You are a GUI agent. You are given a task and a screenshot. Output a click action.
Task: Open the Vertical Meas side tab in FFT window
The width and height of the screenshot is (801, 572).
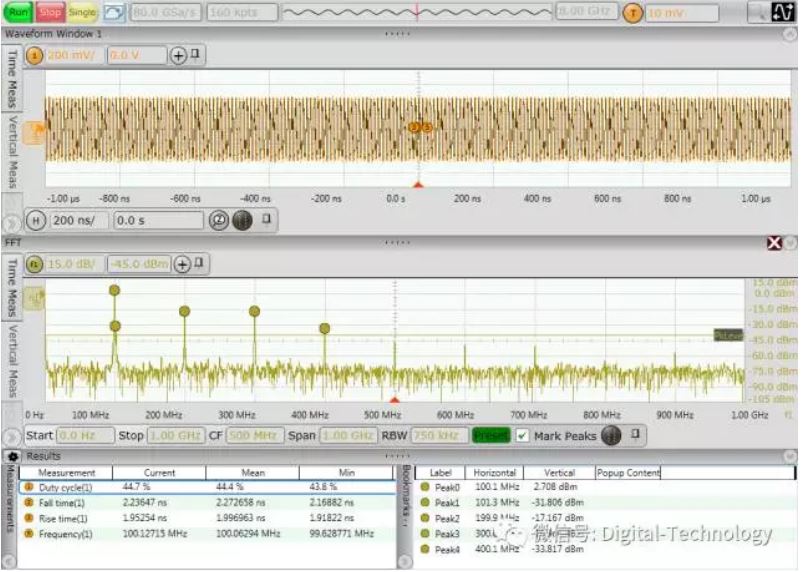13,360
